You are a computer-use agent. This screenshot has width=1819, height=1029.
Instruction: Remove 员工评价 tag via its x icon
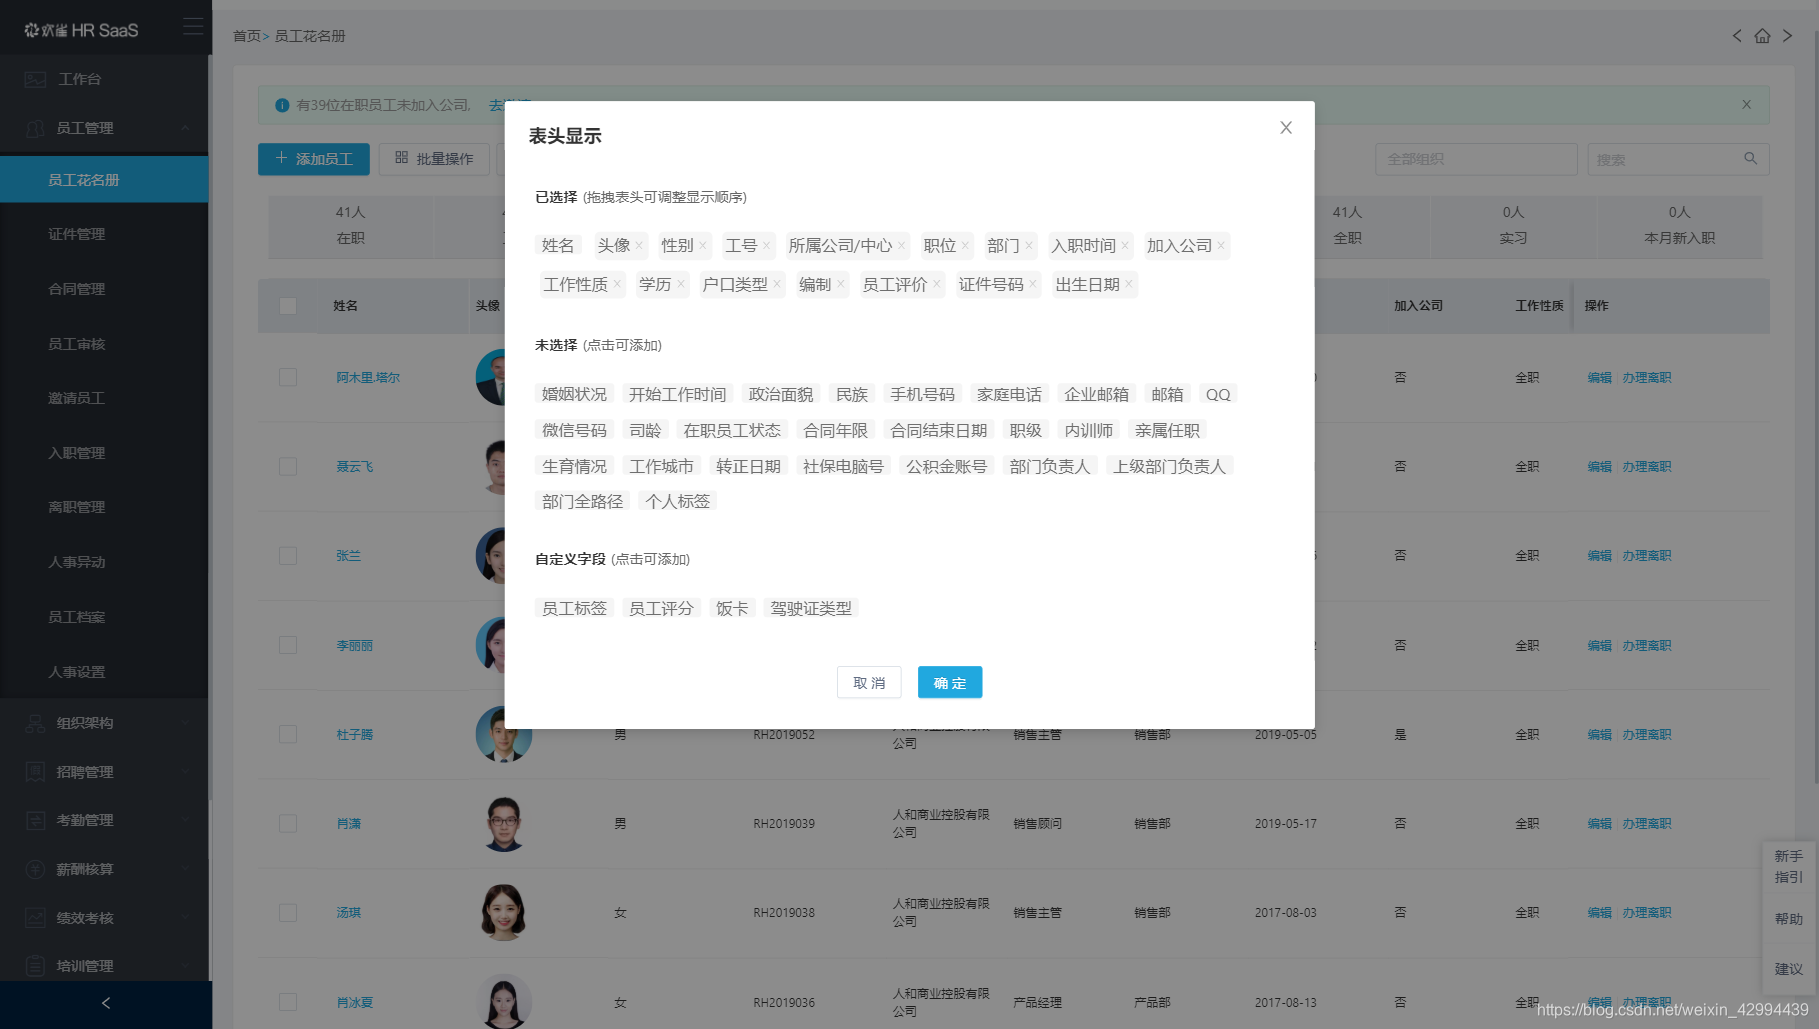[x=937, y=285]
